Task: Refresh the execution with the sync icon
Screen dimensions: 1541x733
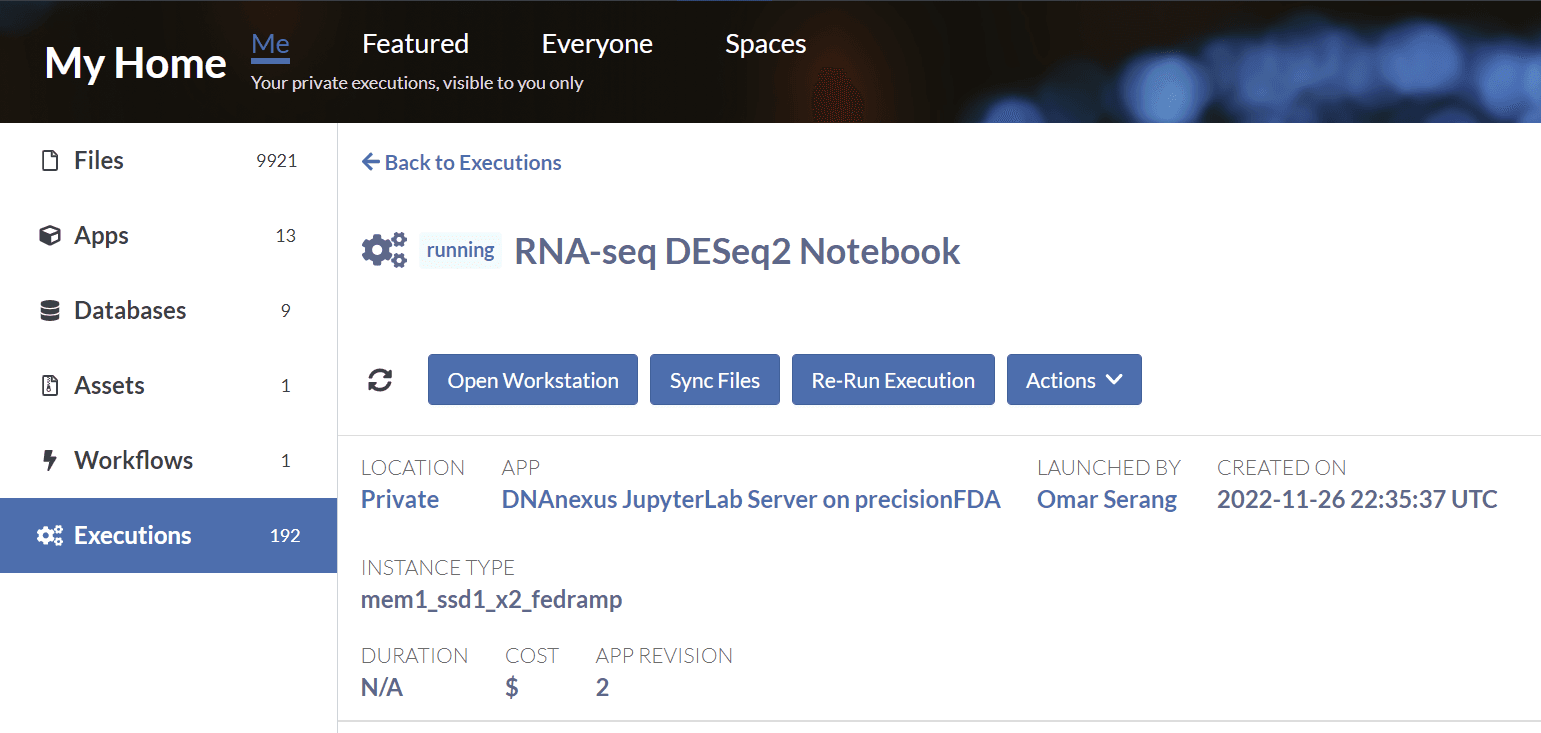Action: click(380, 380)
